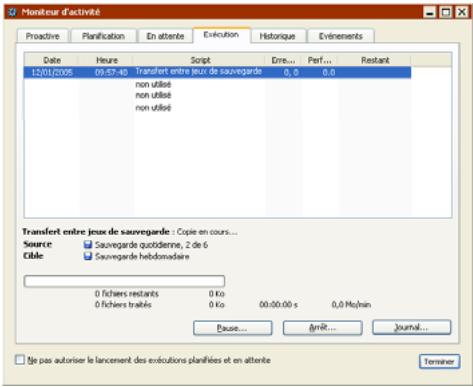
Task: Click 'Sauvegarde hebdomadaire' text
Action: click(142, 256)
